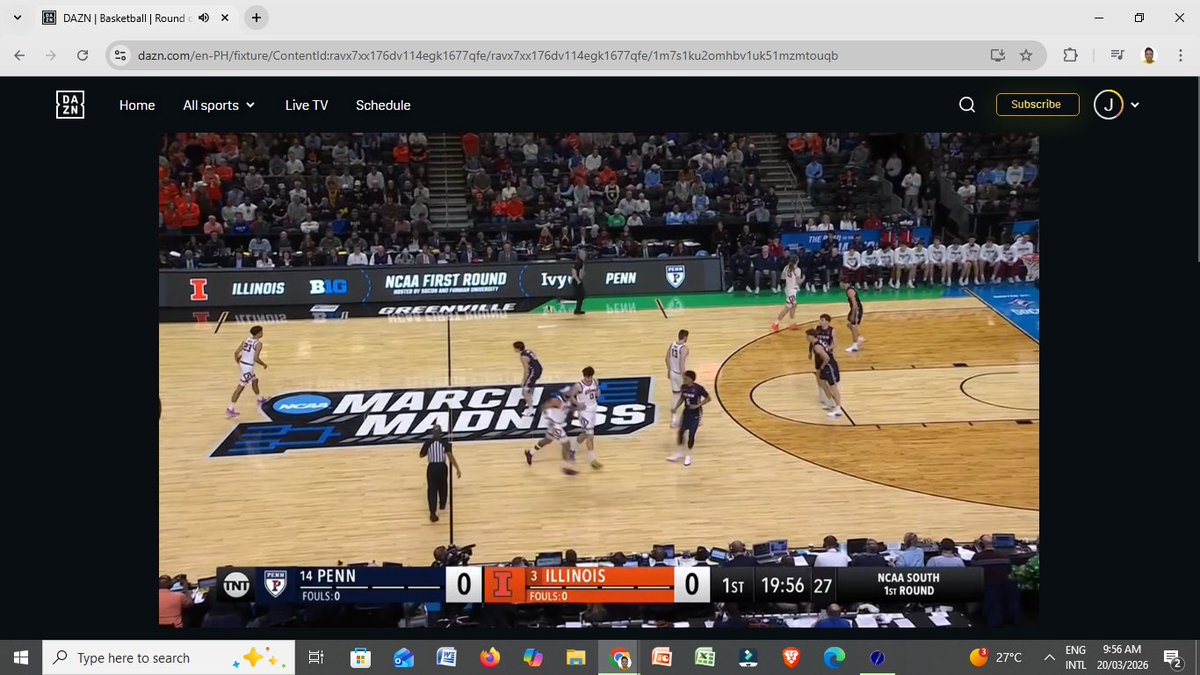Click the dazn.com address bar URL

[x=487, y=56]
